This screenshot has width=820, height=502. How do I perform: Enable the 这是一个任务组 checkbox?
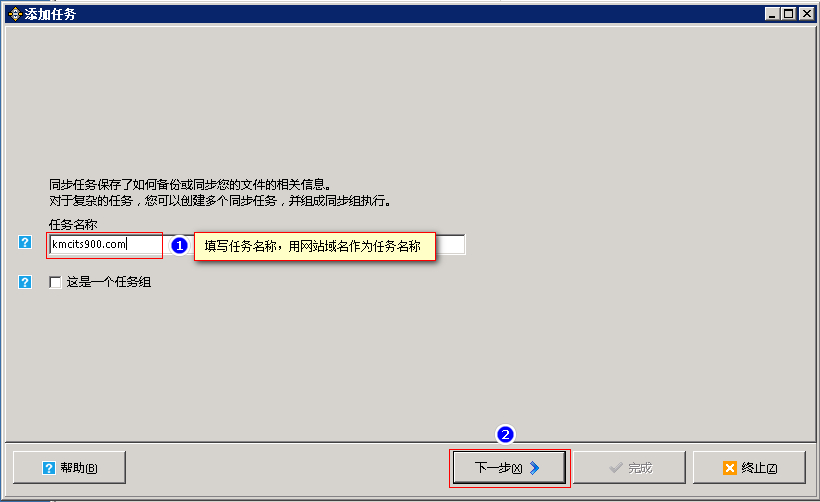[x=55, y=282]
